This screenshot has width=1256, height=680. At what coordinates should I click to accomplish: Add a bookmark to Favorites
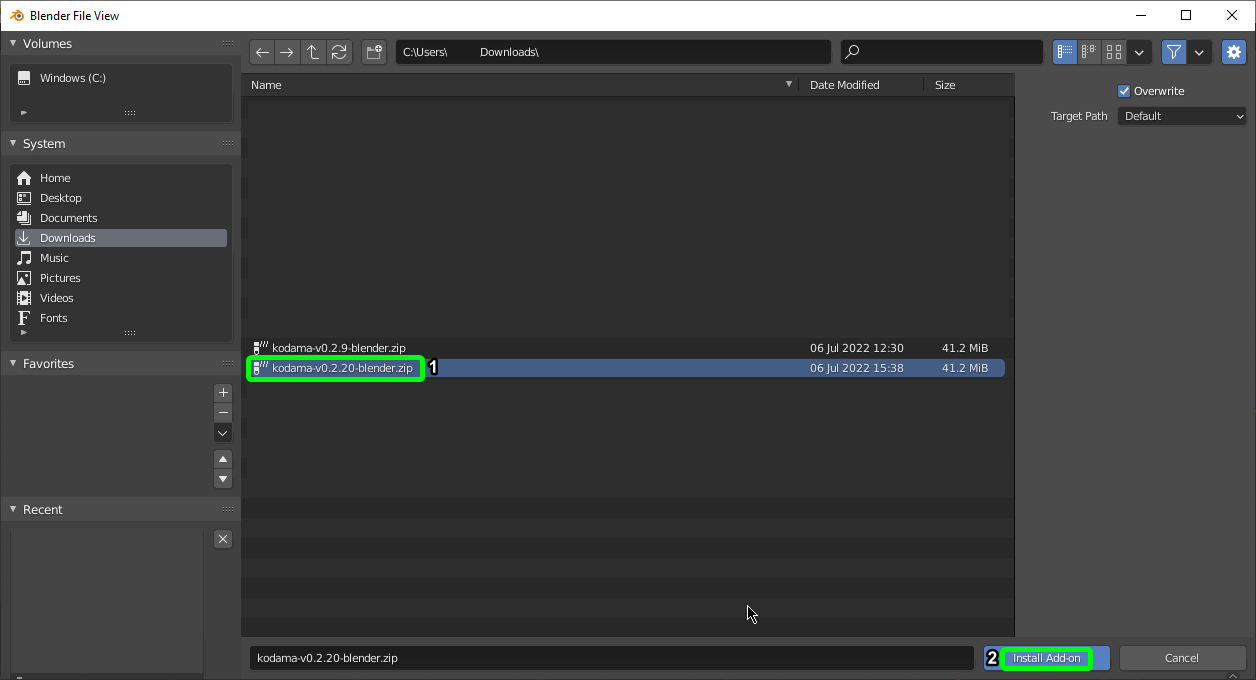pos(223,393)
